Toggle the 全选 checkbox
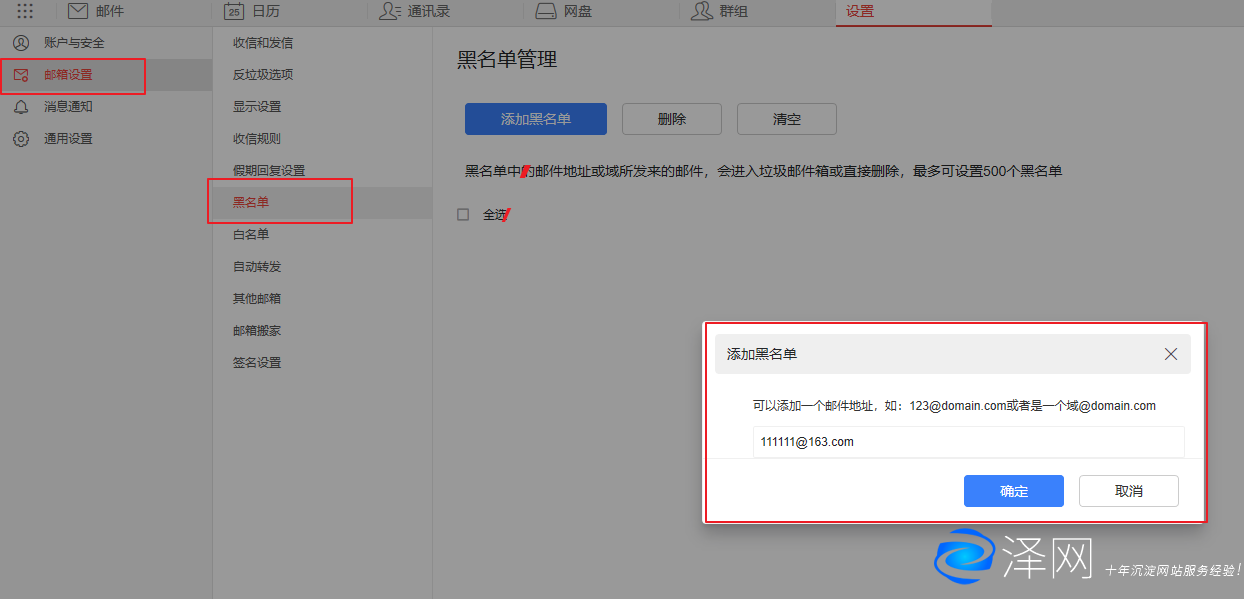The image size is (1244, 599). [463, 214]
